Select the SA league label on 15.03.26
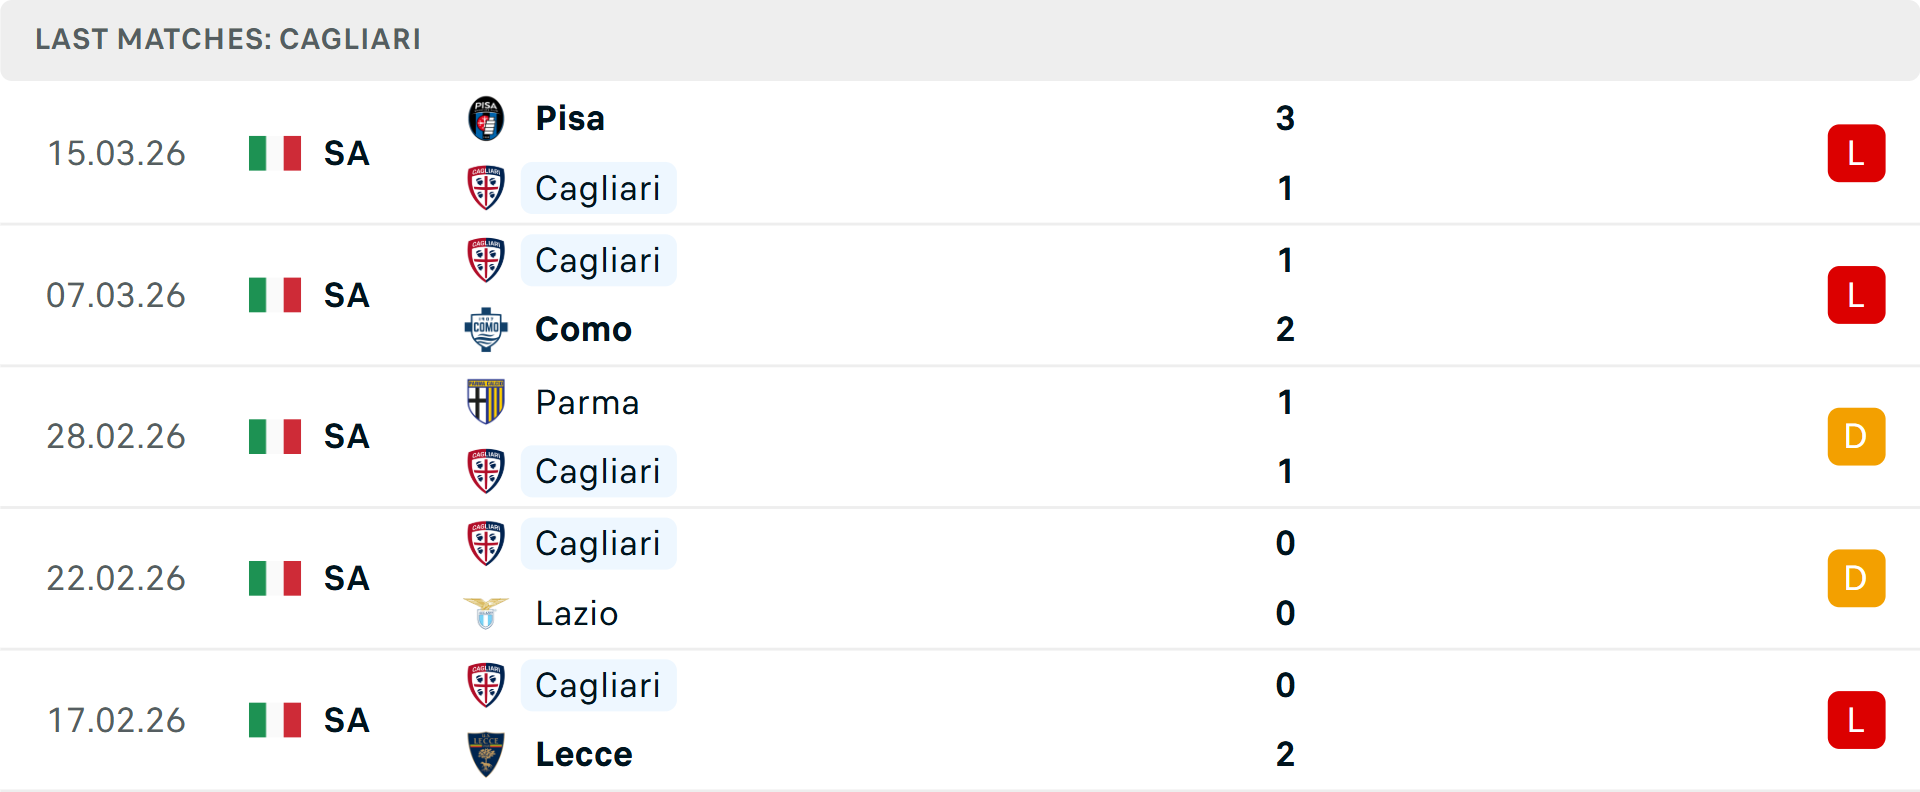This screenshot has height=792, width=1920. click(x=347, y=153)
